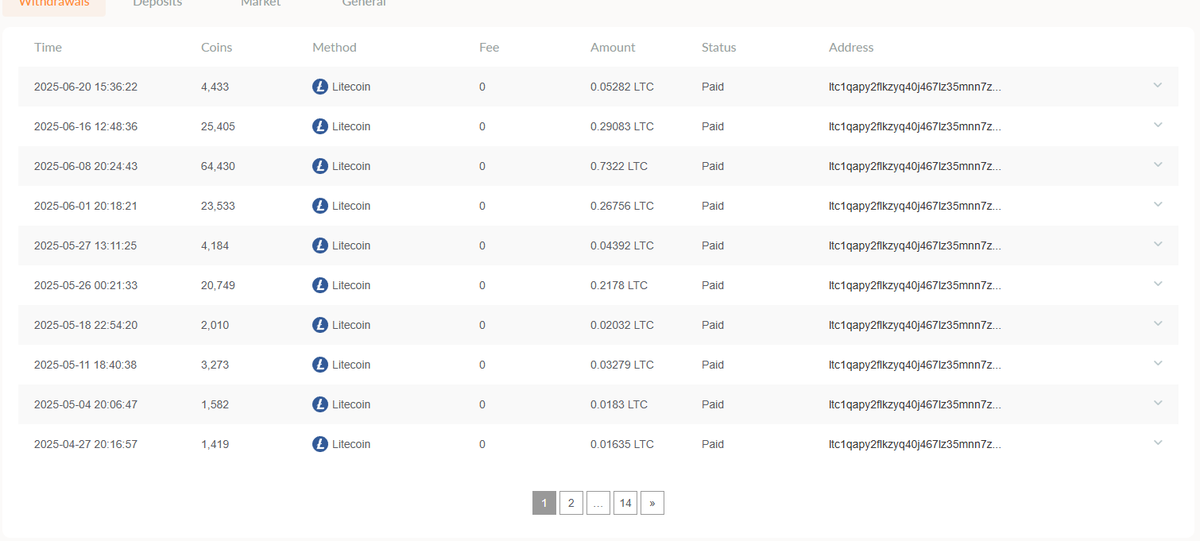Open the General tab
Image resolution: width=1200 pixels, height=541 pixels.
click(x=364, y=4)
